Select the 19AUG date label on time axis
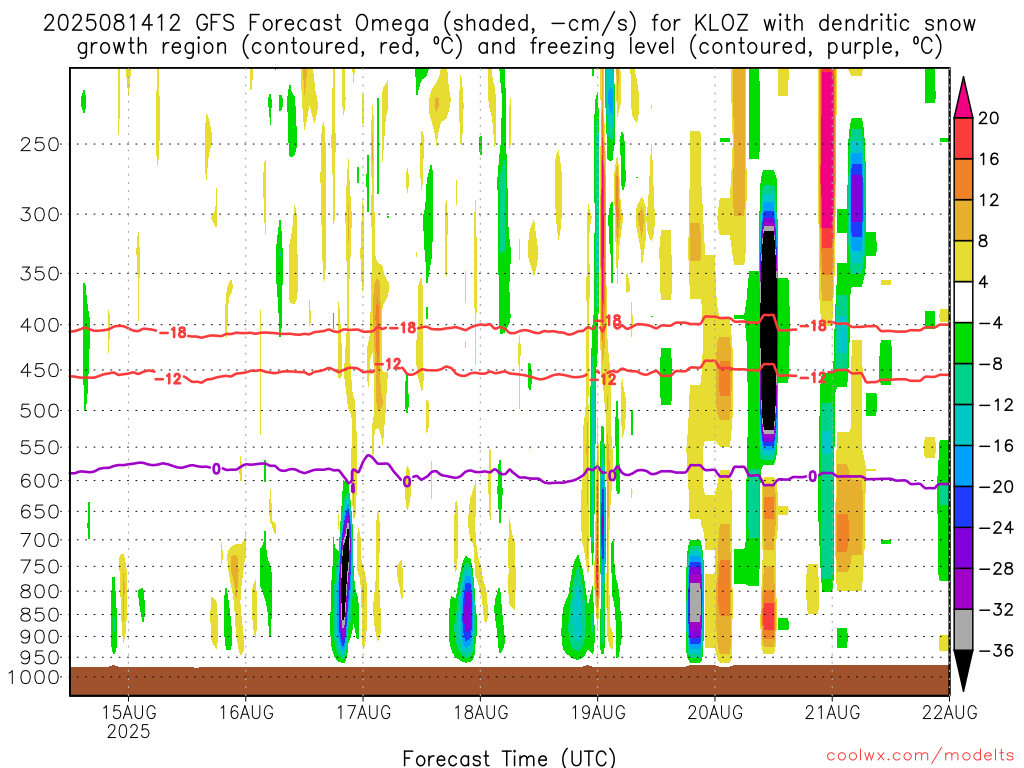 (x=598, y=712)
